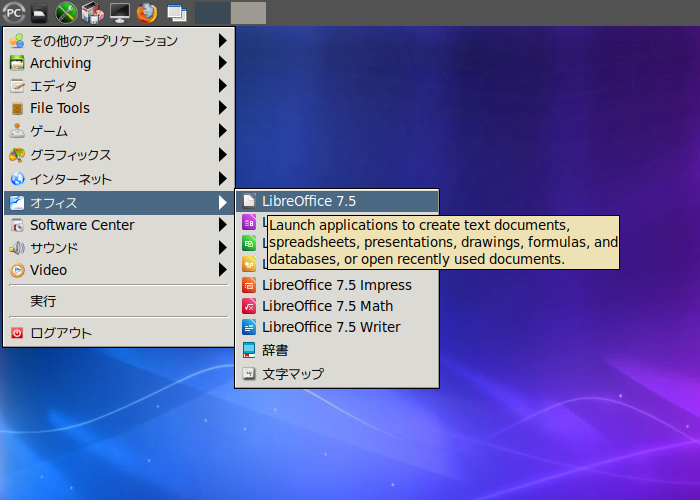
Task: Click the エディタ notepad icon
Action: [17, 86]
